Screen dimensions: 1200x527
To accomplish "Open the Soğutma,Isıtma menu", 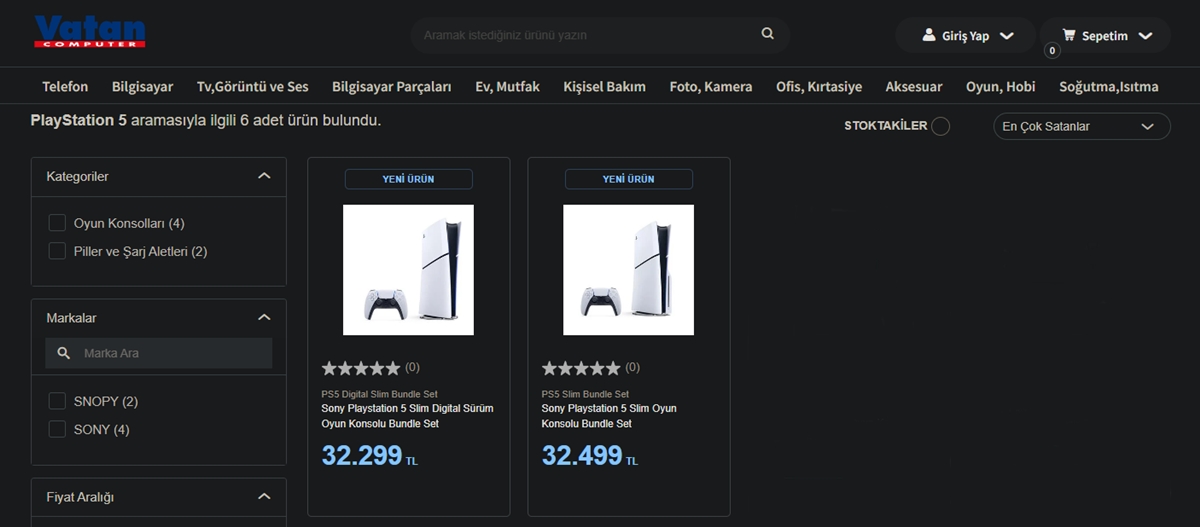I will pyautogui.click(x=1109, y=87).
